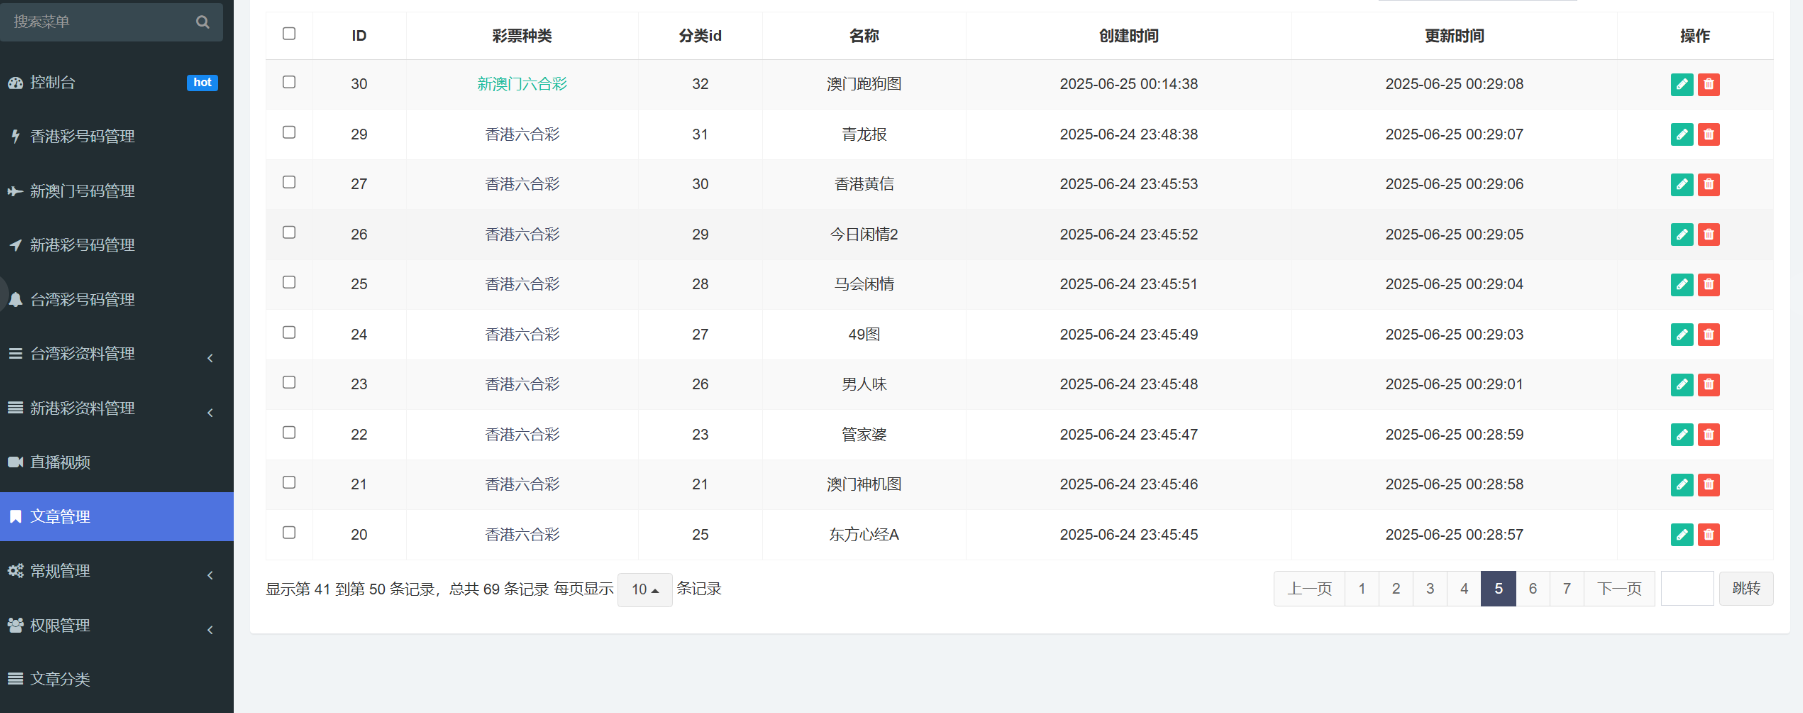This screenshot has width=1803, height=713.
Task: Open the 新澳门六合彩 link in row 30
Action: 522,84
